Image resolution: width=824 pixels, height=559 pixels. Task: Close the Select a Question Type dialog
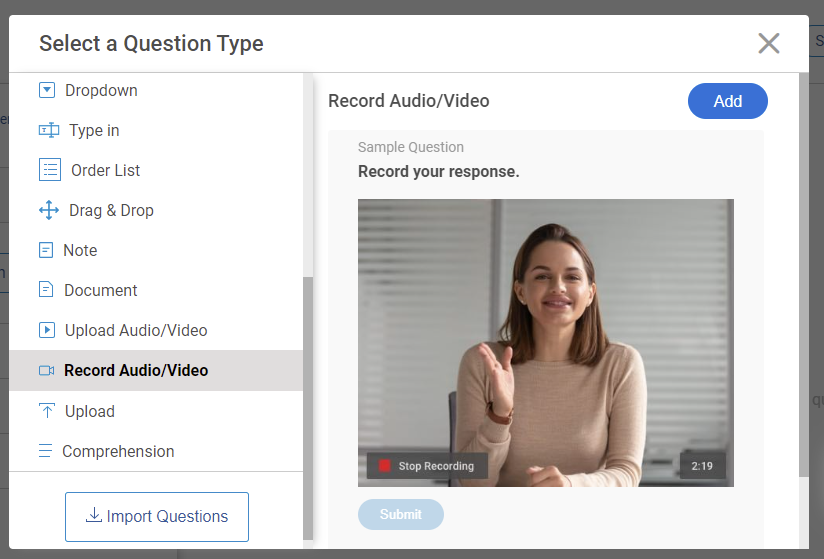click(768, 43)
